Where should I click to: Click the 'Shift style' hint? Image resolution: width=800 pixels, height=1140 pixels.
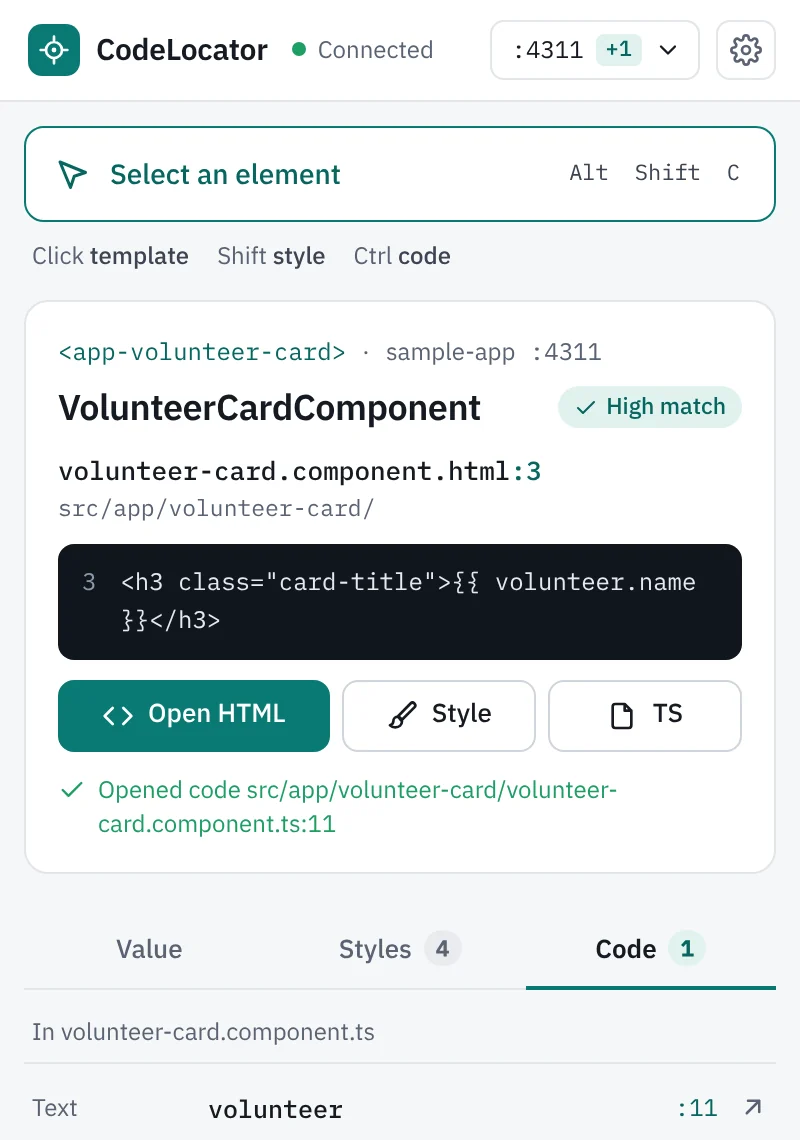271,256
